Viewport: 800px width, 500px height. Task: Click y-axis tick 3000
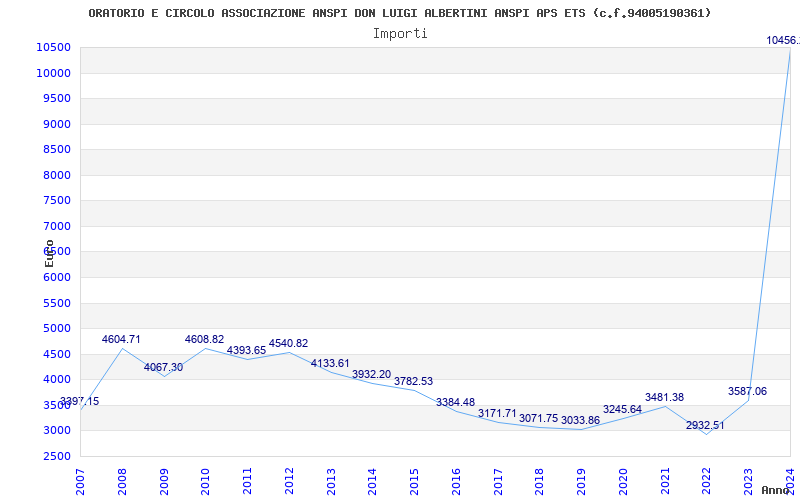tap(57, 431)
